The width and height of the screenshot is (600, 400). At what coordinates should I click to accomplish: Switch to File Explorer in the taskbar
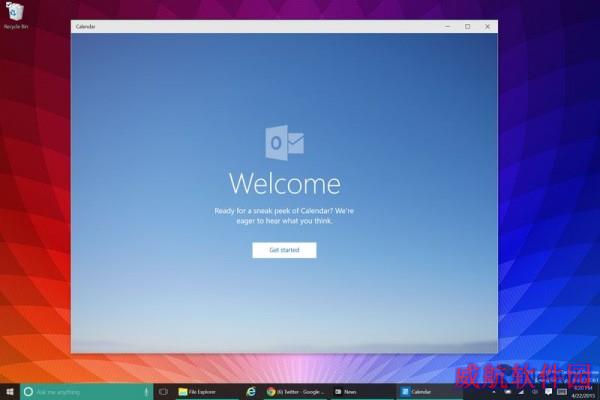[207, 392]
